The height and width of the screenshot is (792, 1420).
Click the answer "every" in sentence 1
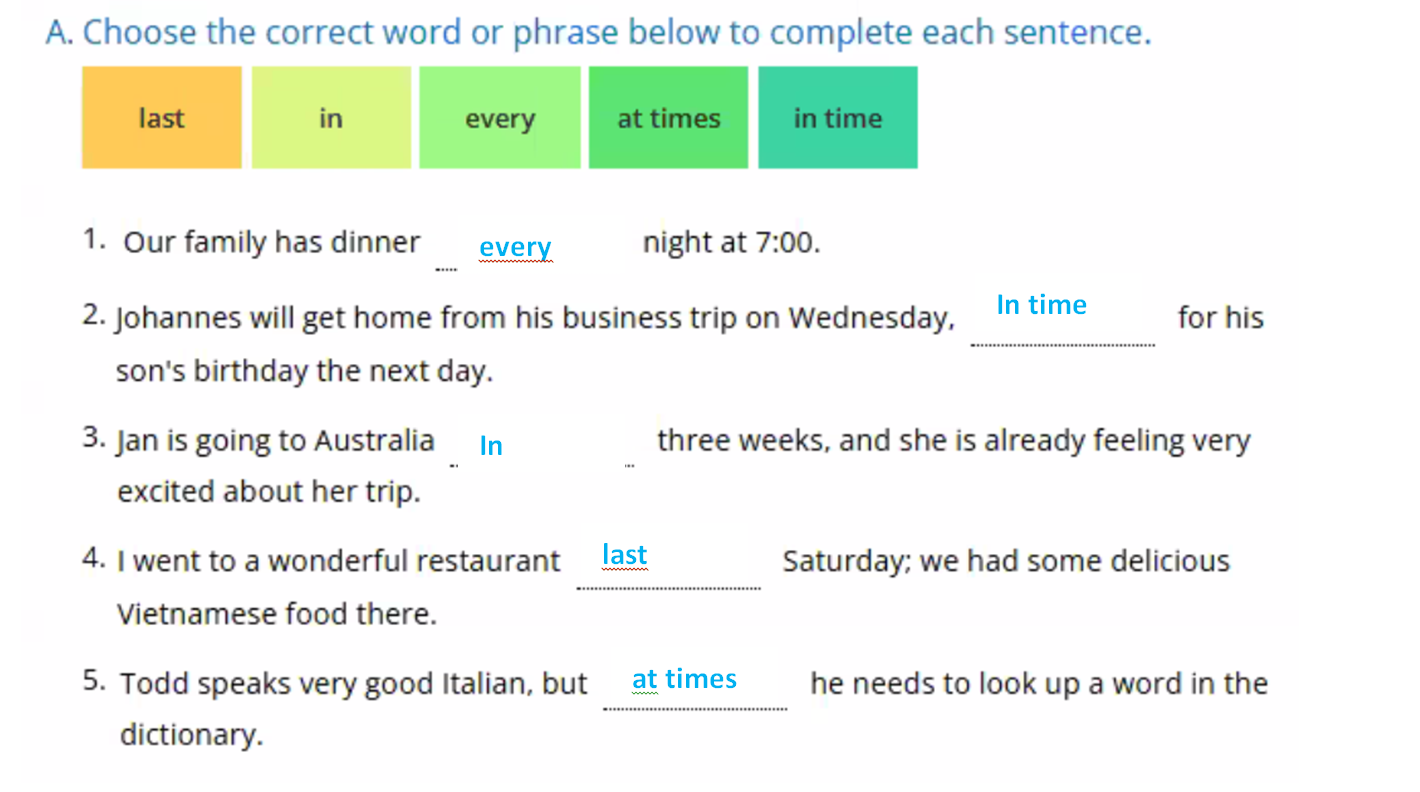(515, 247)
